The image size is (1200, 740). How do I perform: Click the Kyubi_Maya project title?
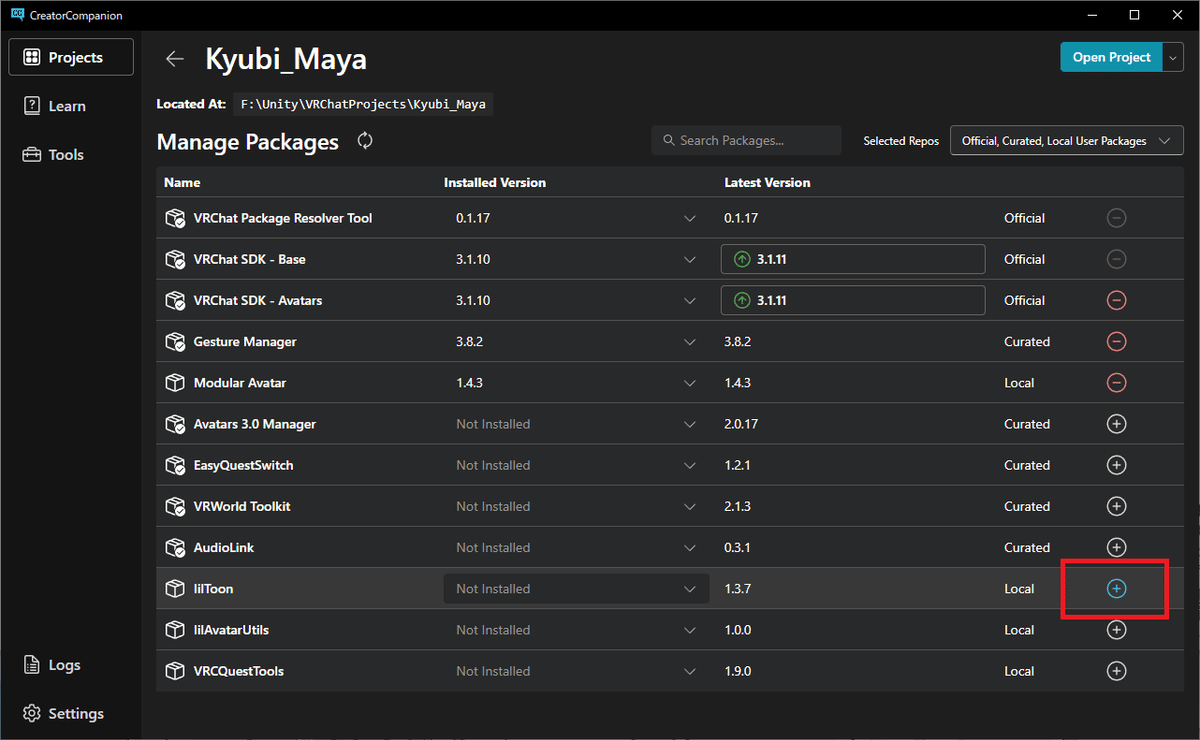tap(286, 59)
